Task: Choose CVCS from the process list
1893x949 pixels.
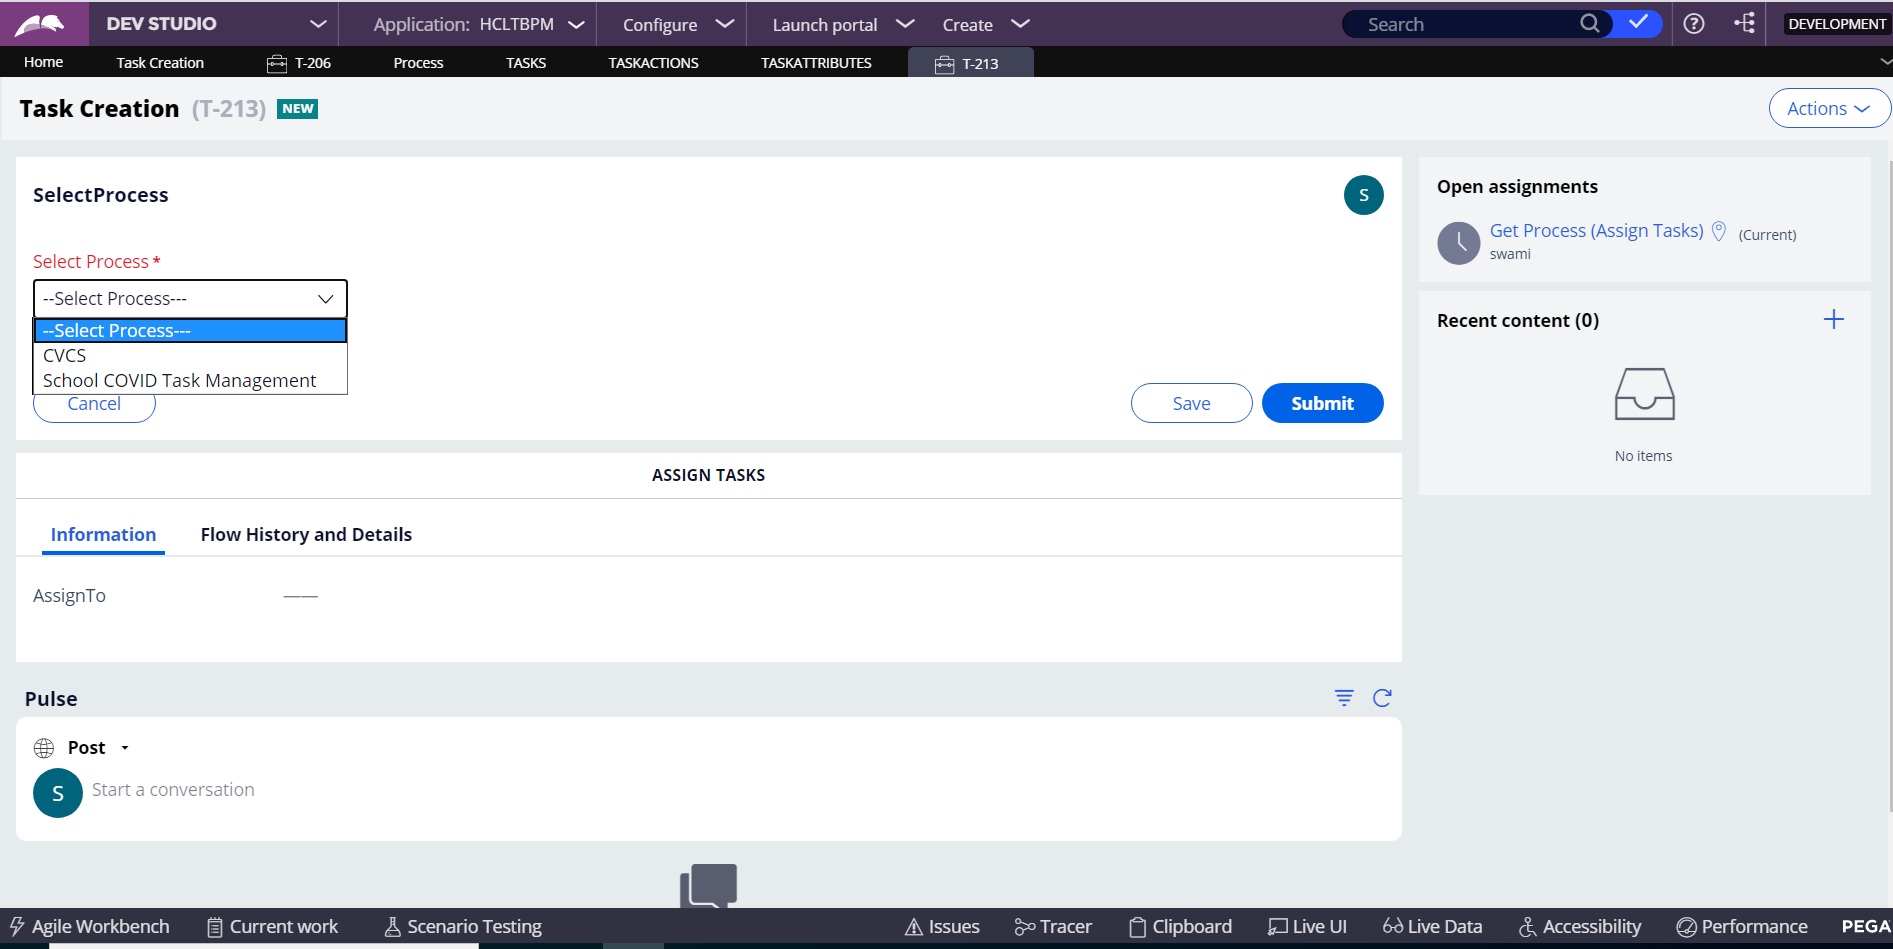Action: pos(190,355)
